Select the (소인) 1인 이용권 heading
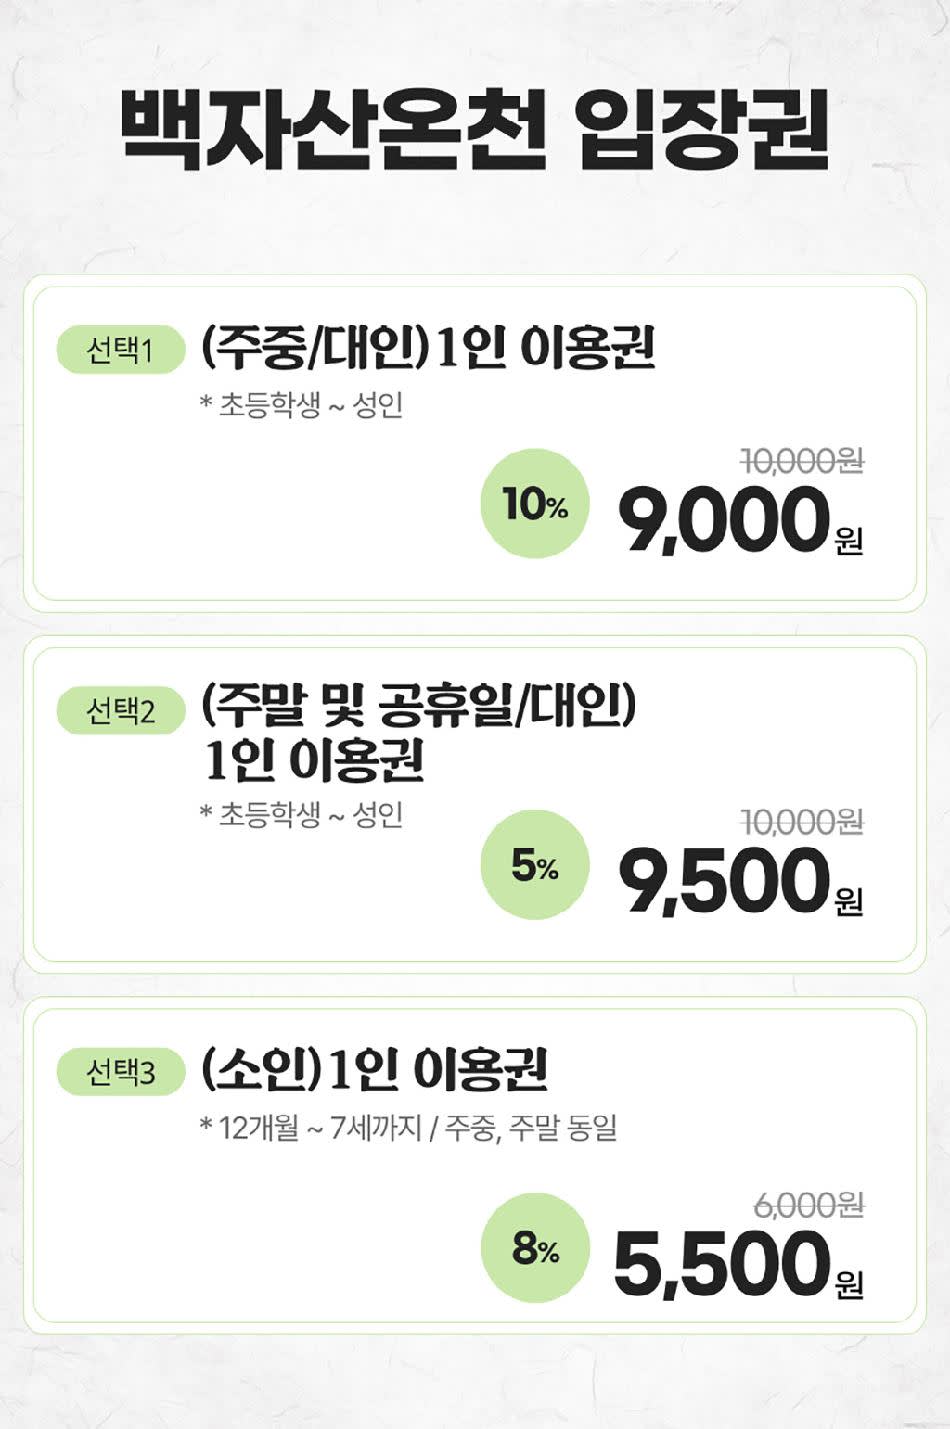Image resolution: width=950 pixels, height=1429 pixels. click(x=374, y=1070)
